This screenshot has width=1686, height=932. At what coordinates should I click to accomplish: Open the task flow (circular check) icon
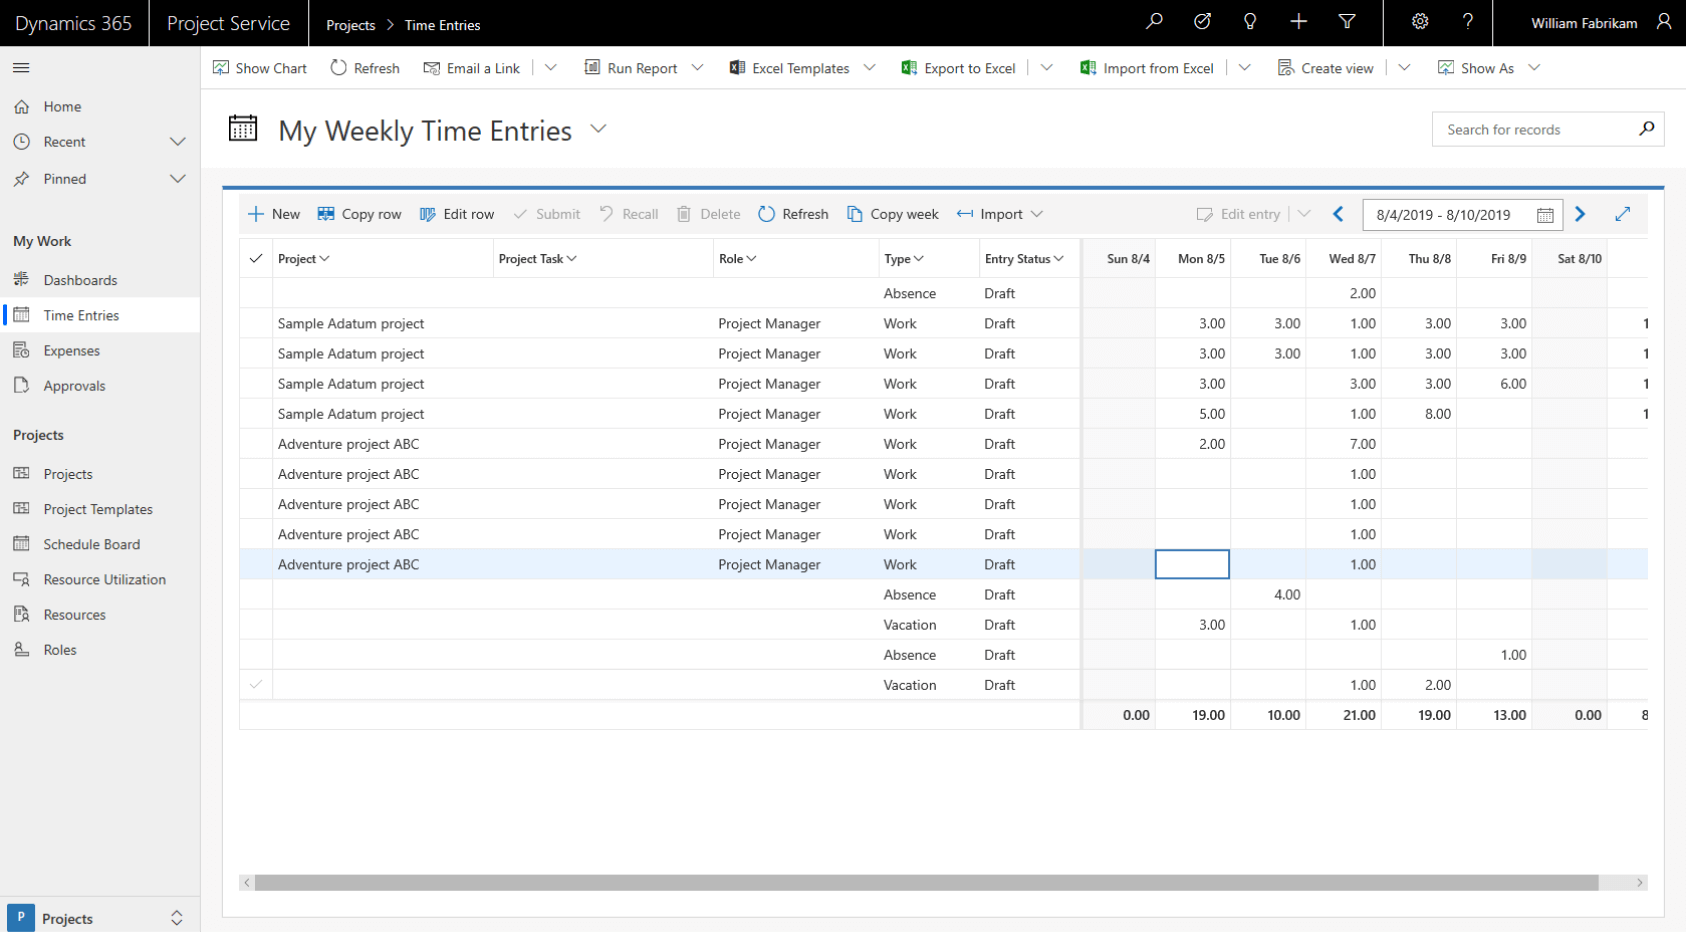coord(1202,21)
